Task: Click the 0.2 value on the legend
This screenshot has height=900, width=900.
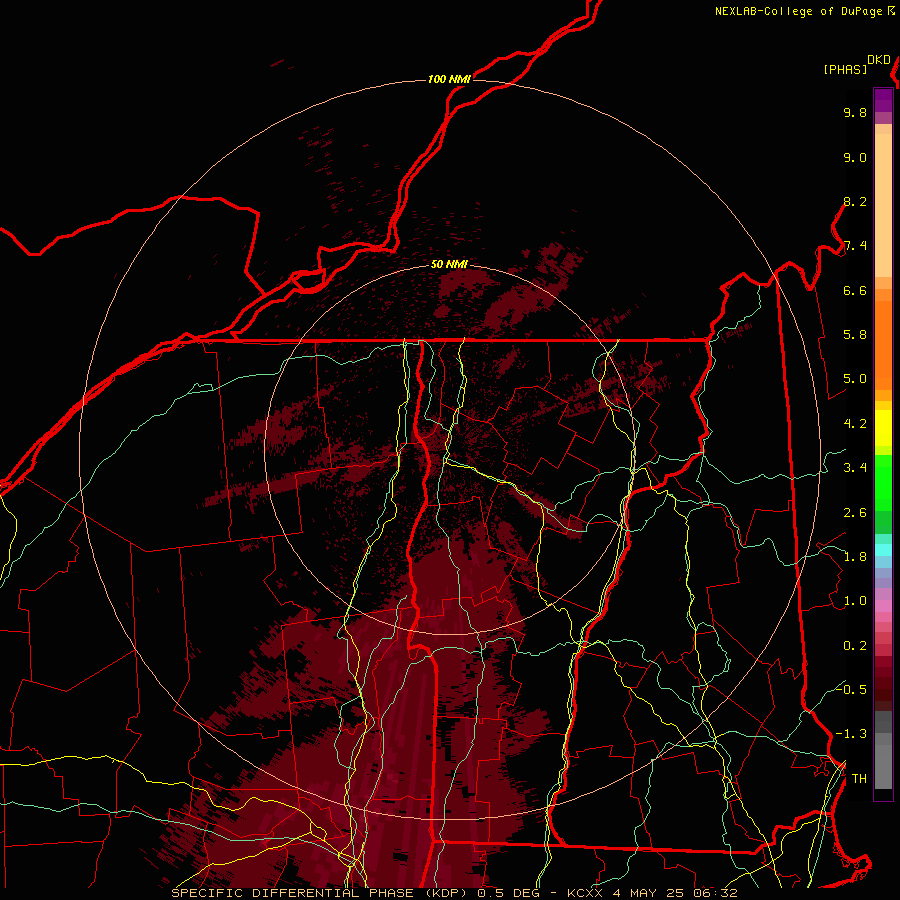Action: [x=855, y=646]
